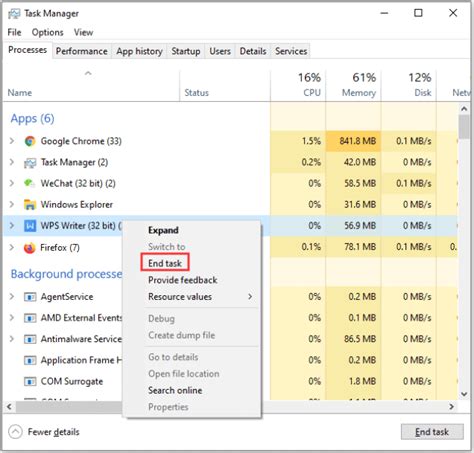Click the vertical scrollbar up arrow
This screenshot has height=453, width=474.
[x=464, y=109]
